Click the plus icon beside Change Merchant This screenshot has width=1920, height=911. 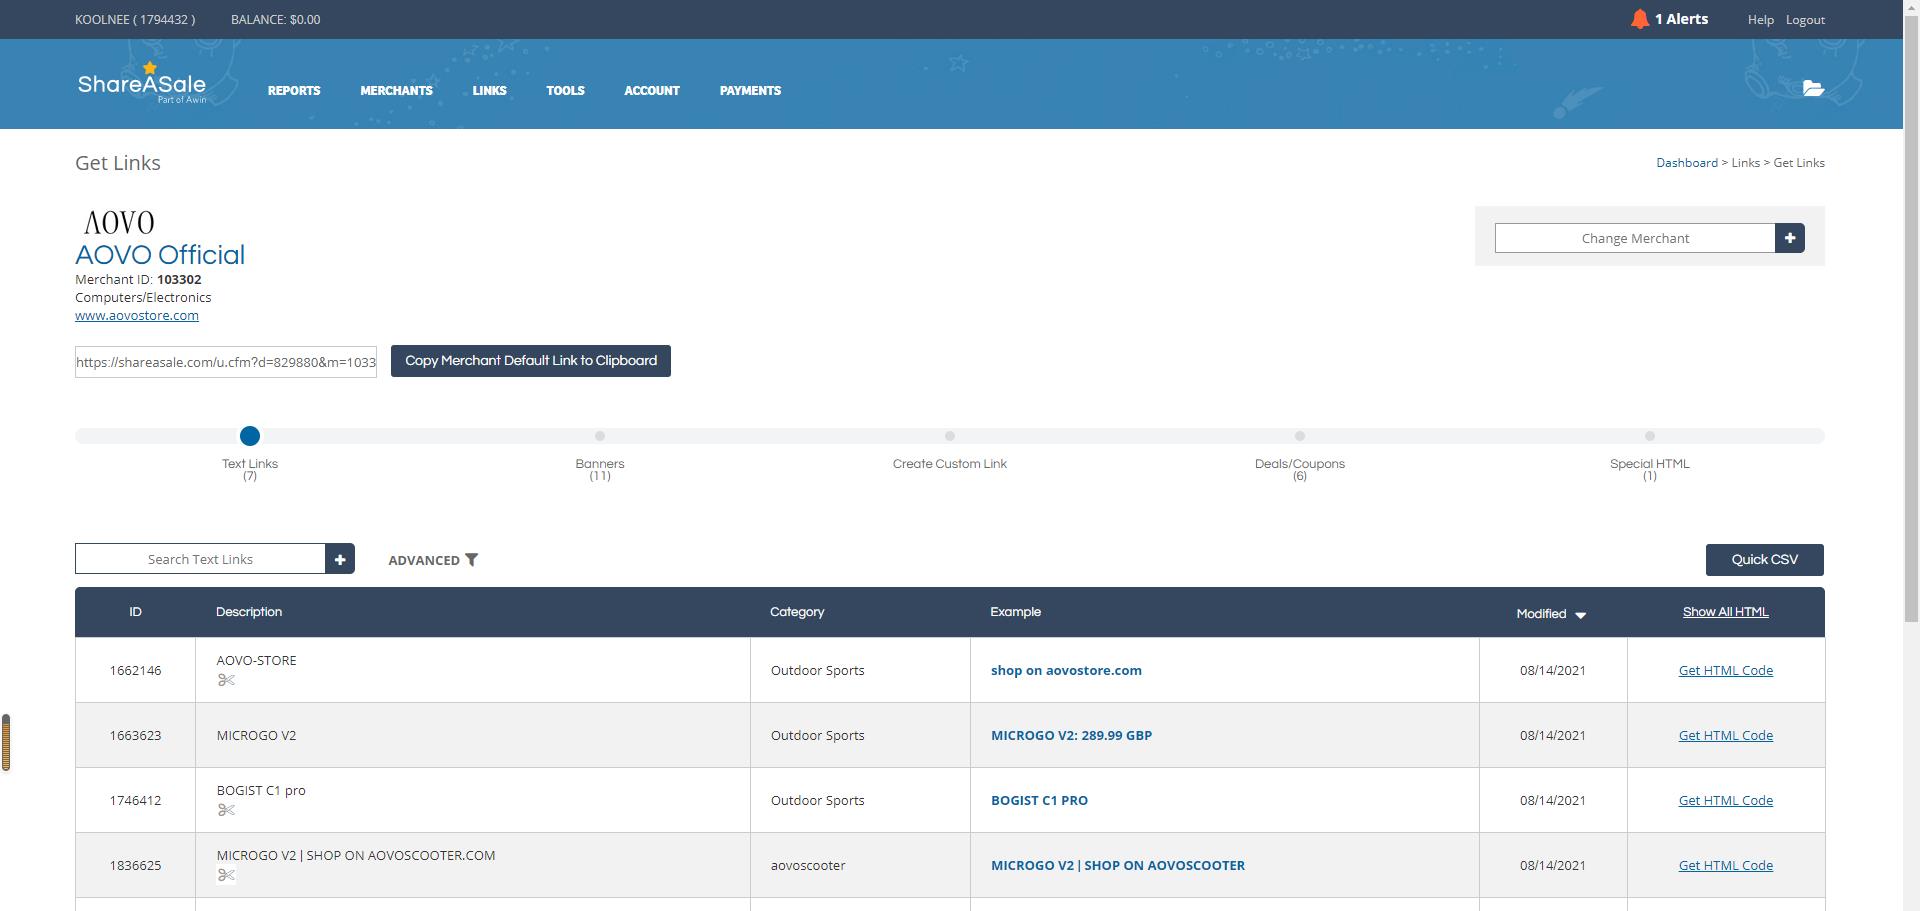[1790, 238]
